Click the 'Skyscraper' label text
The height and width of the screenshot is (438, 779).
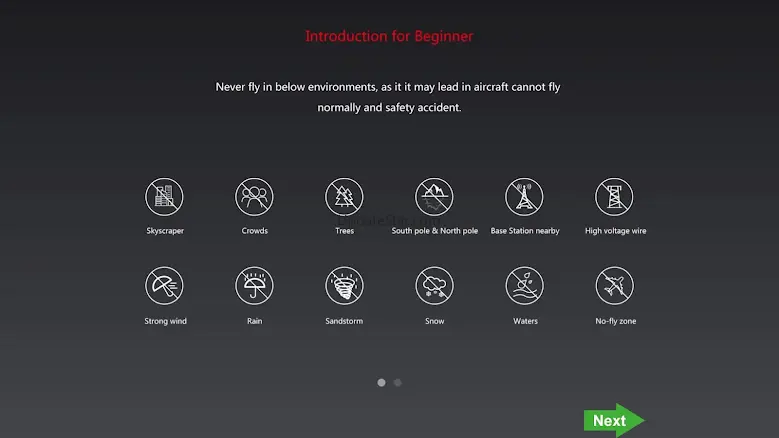coord(165,231)
